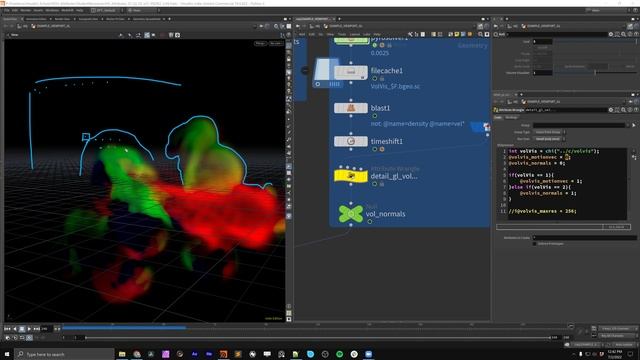Open the Houdini app on the Windows taskbar
640x360 pixels.
pos(223,354)
